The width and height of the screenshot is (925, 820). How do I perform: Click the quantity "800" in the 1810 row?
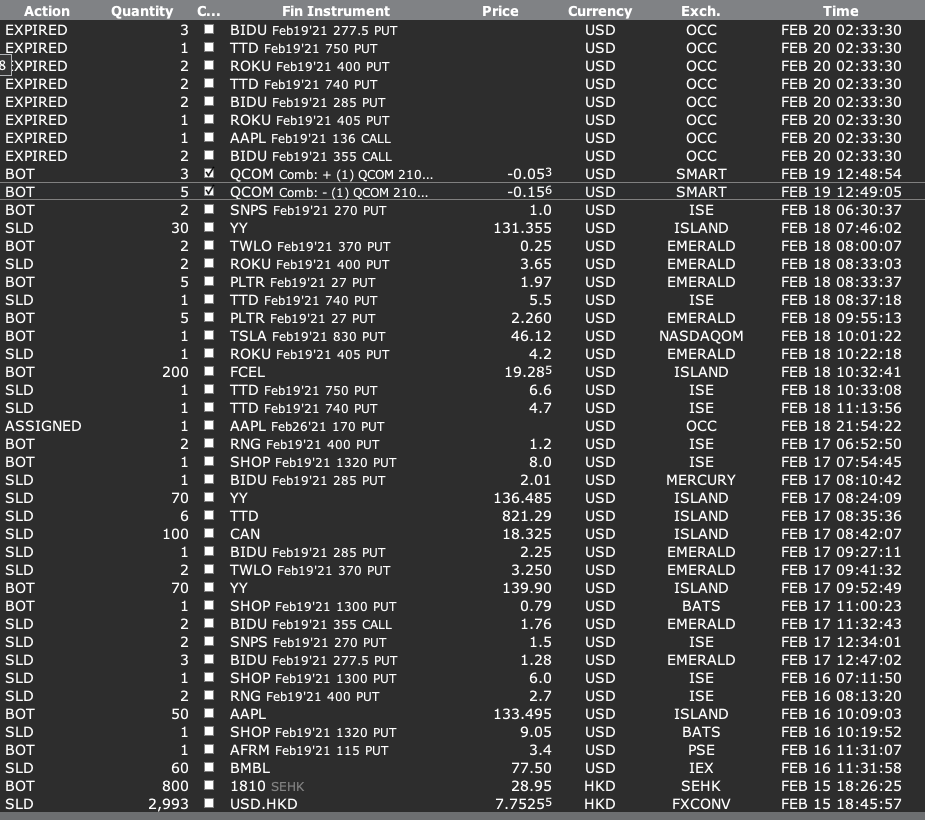[x=175, y=786]
